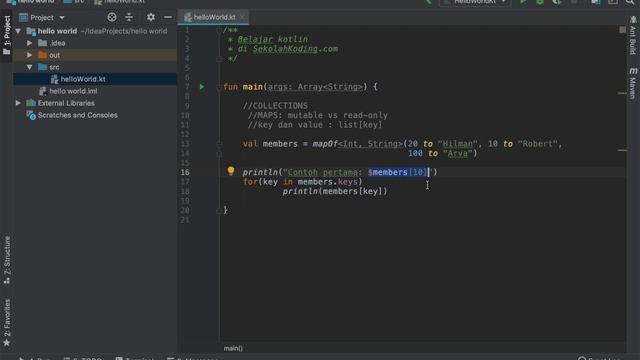Fold the mapOf statement at line 13
Image resolution: width=640 pixels, height=360 pixels.
pyautogui.click(x=219, y=144)
